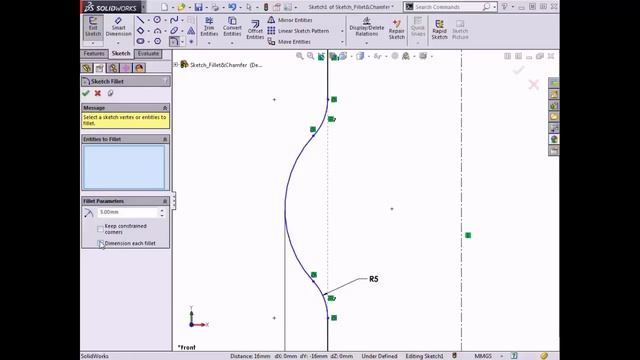Click Zoom to Fit magnifier in viewport

click(x=300, y=56)
